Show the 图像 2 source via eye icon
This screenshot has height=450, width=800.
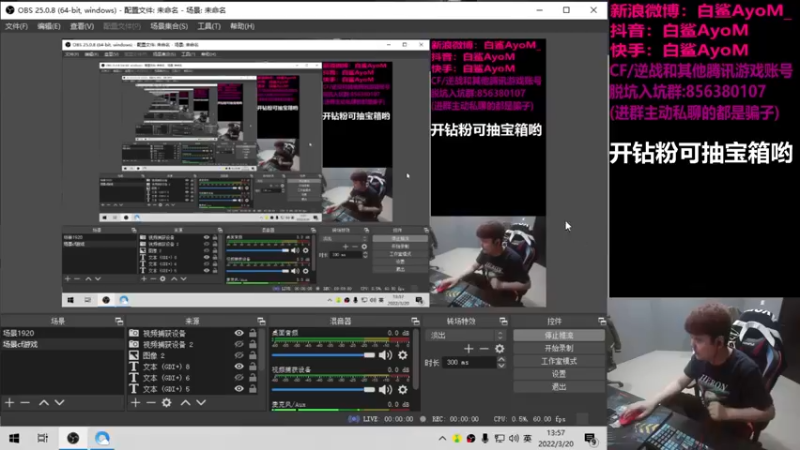tap(239, 356)
